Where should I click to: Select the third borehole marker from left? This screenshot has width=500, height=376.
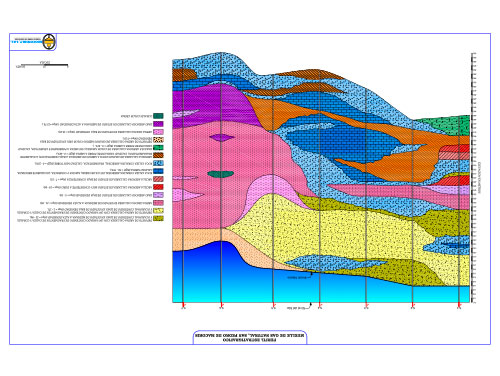pyautogui.click(x=273, y=305)
